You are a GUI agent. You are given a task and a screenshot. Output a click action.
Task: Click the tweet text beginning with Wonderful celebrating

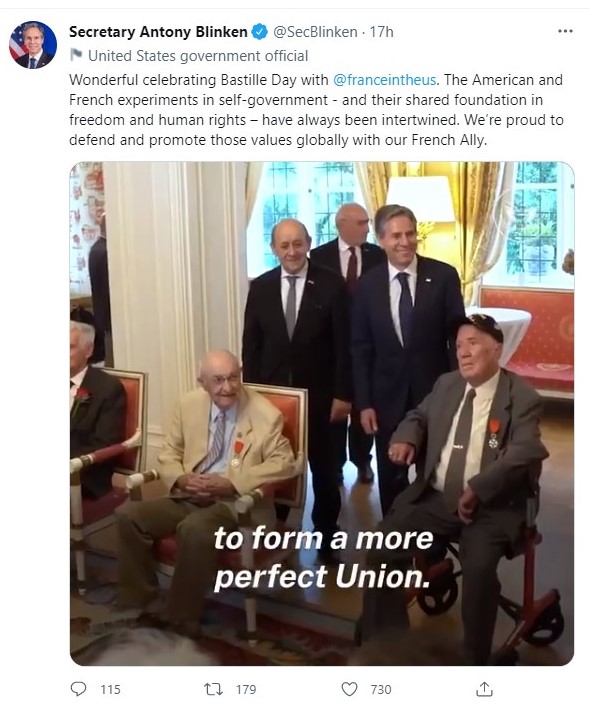tap(316, 110)
